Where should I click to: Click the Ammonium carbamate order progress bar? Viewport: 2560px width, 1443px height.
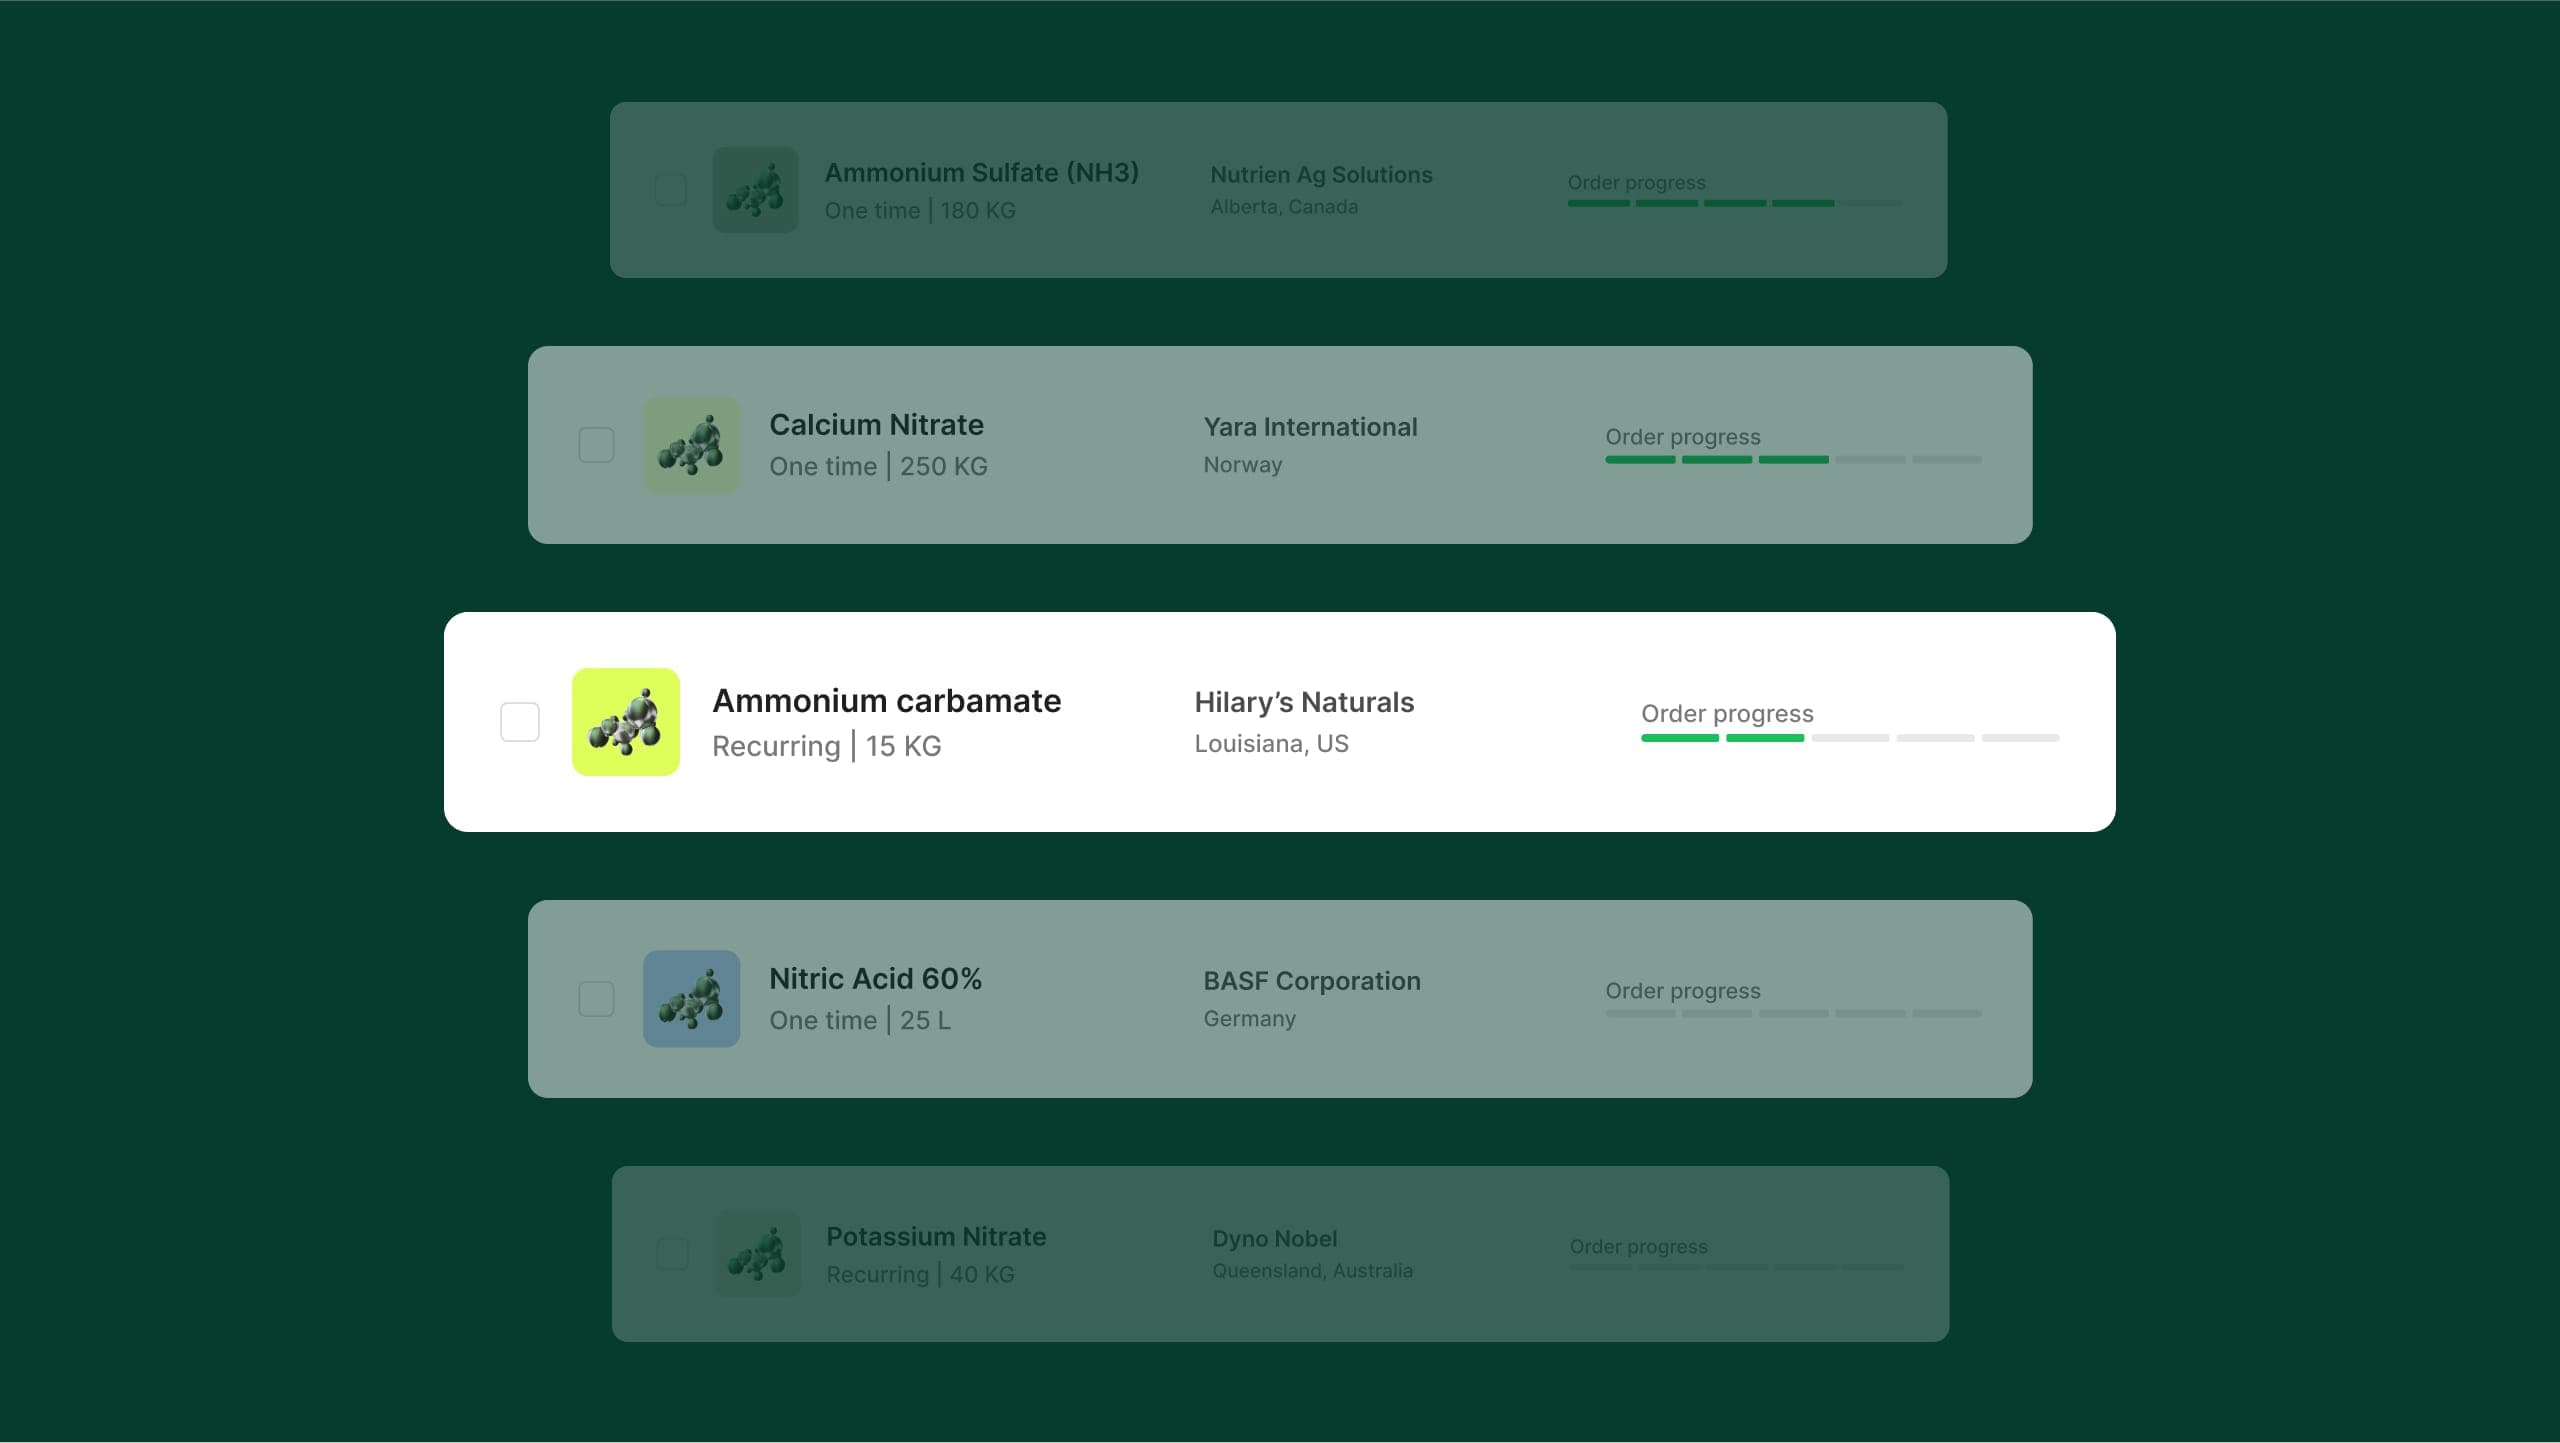pos(1850,738)
